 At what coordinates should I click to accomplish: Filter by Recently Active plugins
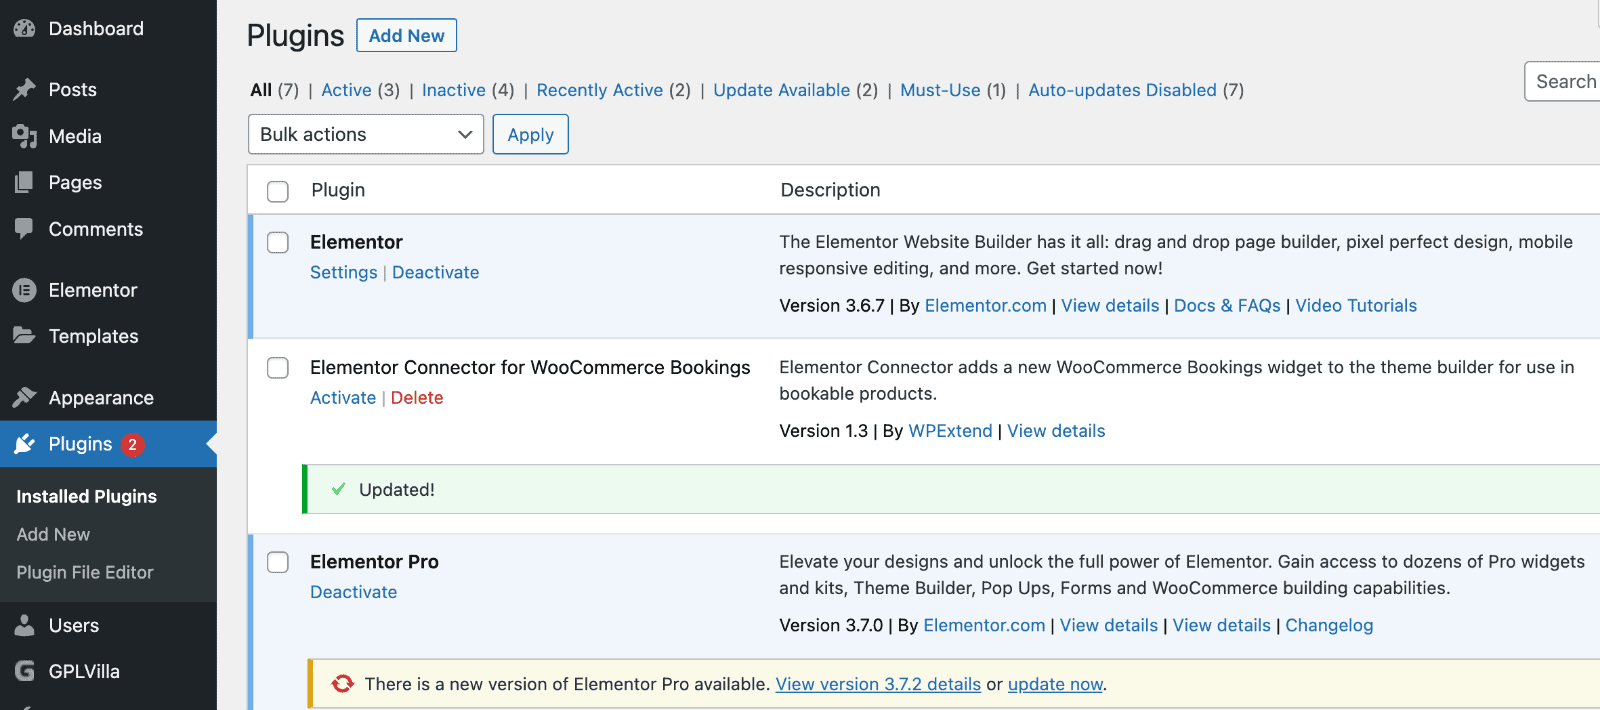[600, 90]
